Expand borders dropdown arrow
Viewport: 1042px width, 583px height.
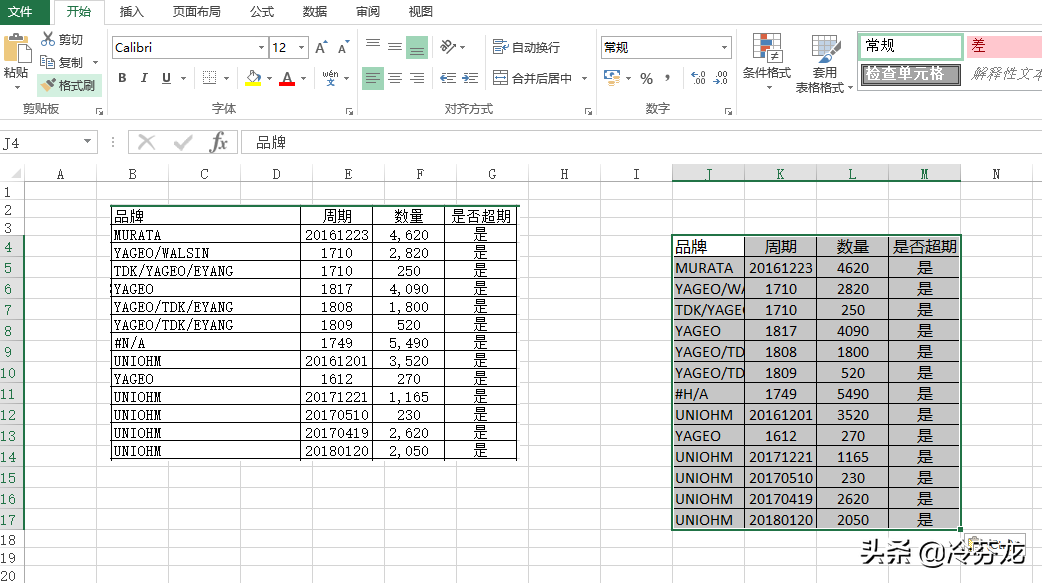pyautogui.click(x=227, y=78)
